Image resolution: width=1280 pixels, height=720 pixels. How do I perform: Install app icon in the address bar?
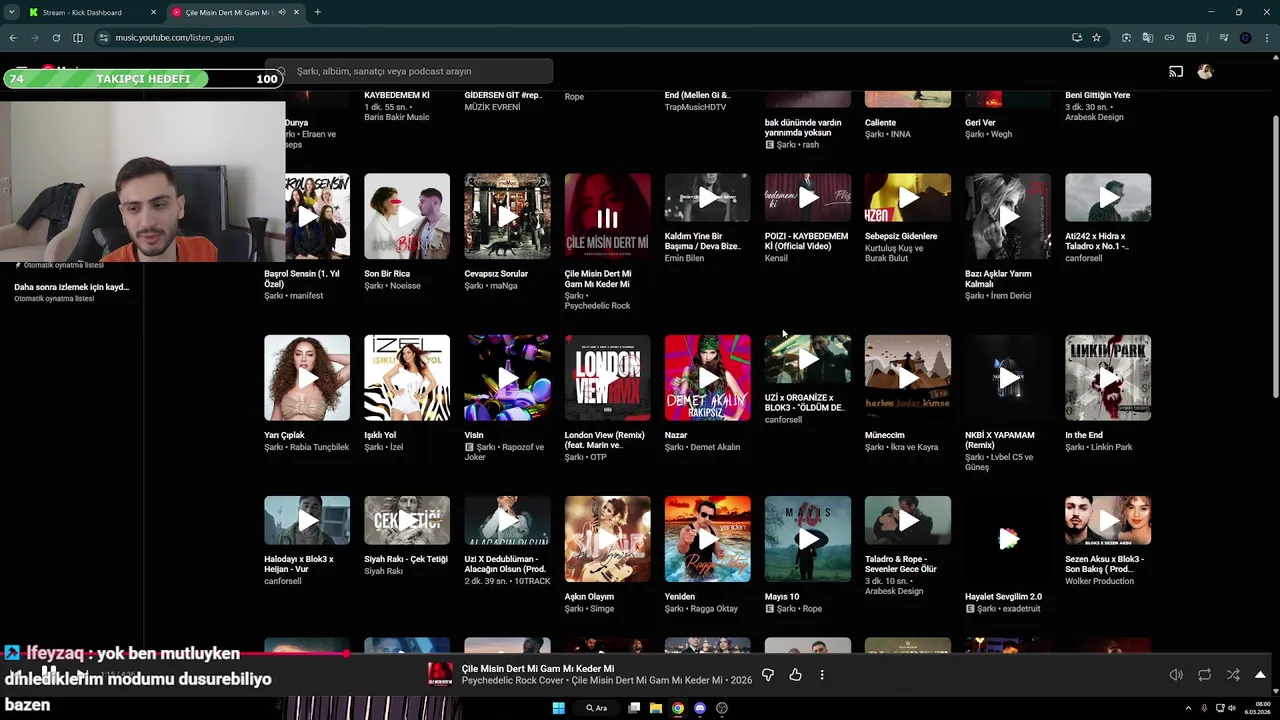tap(1077, 37)
